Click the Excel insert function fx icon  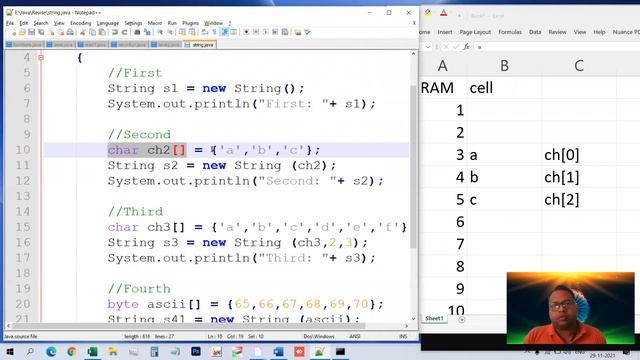(x=466, y=47)
